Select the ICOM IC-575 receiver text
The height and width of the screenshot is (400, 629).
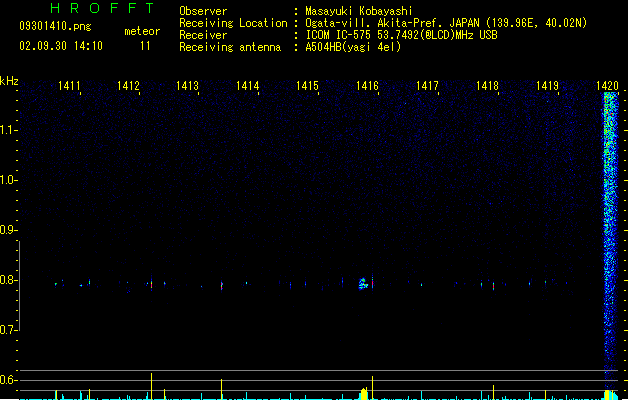[401, 35]
